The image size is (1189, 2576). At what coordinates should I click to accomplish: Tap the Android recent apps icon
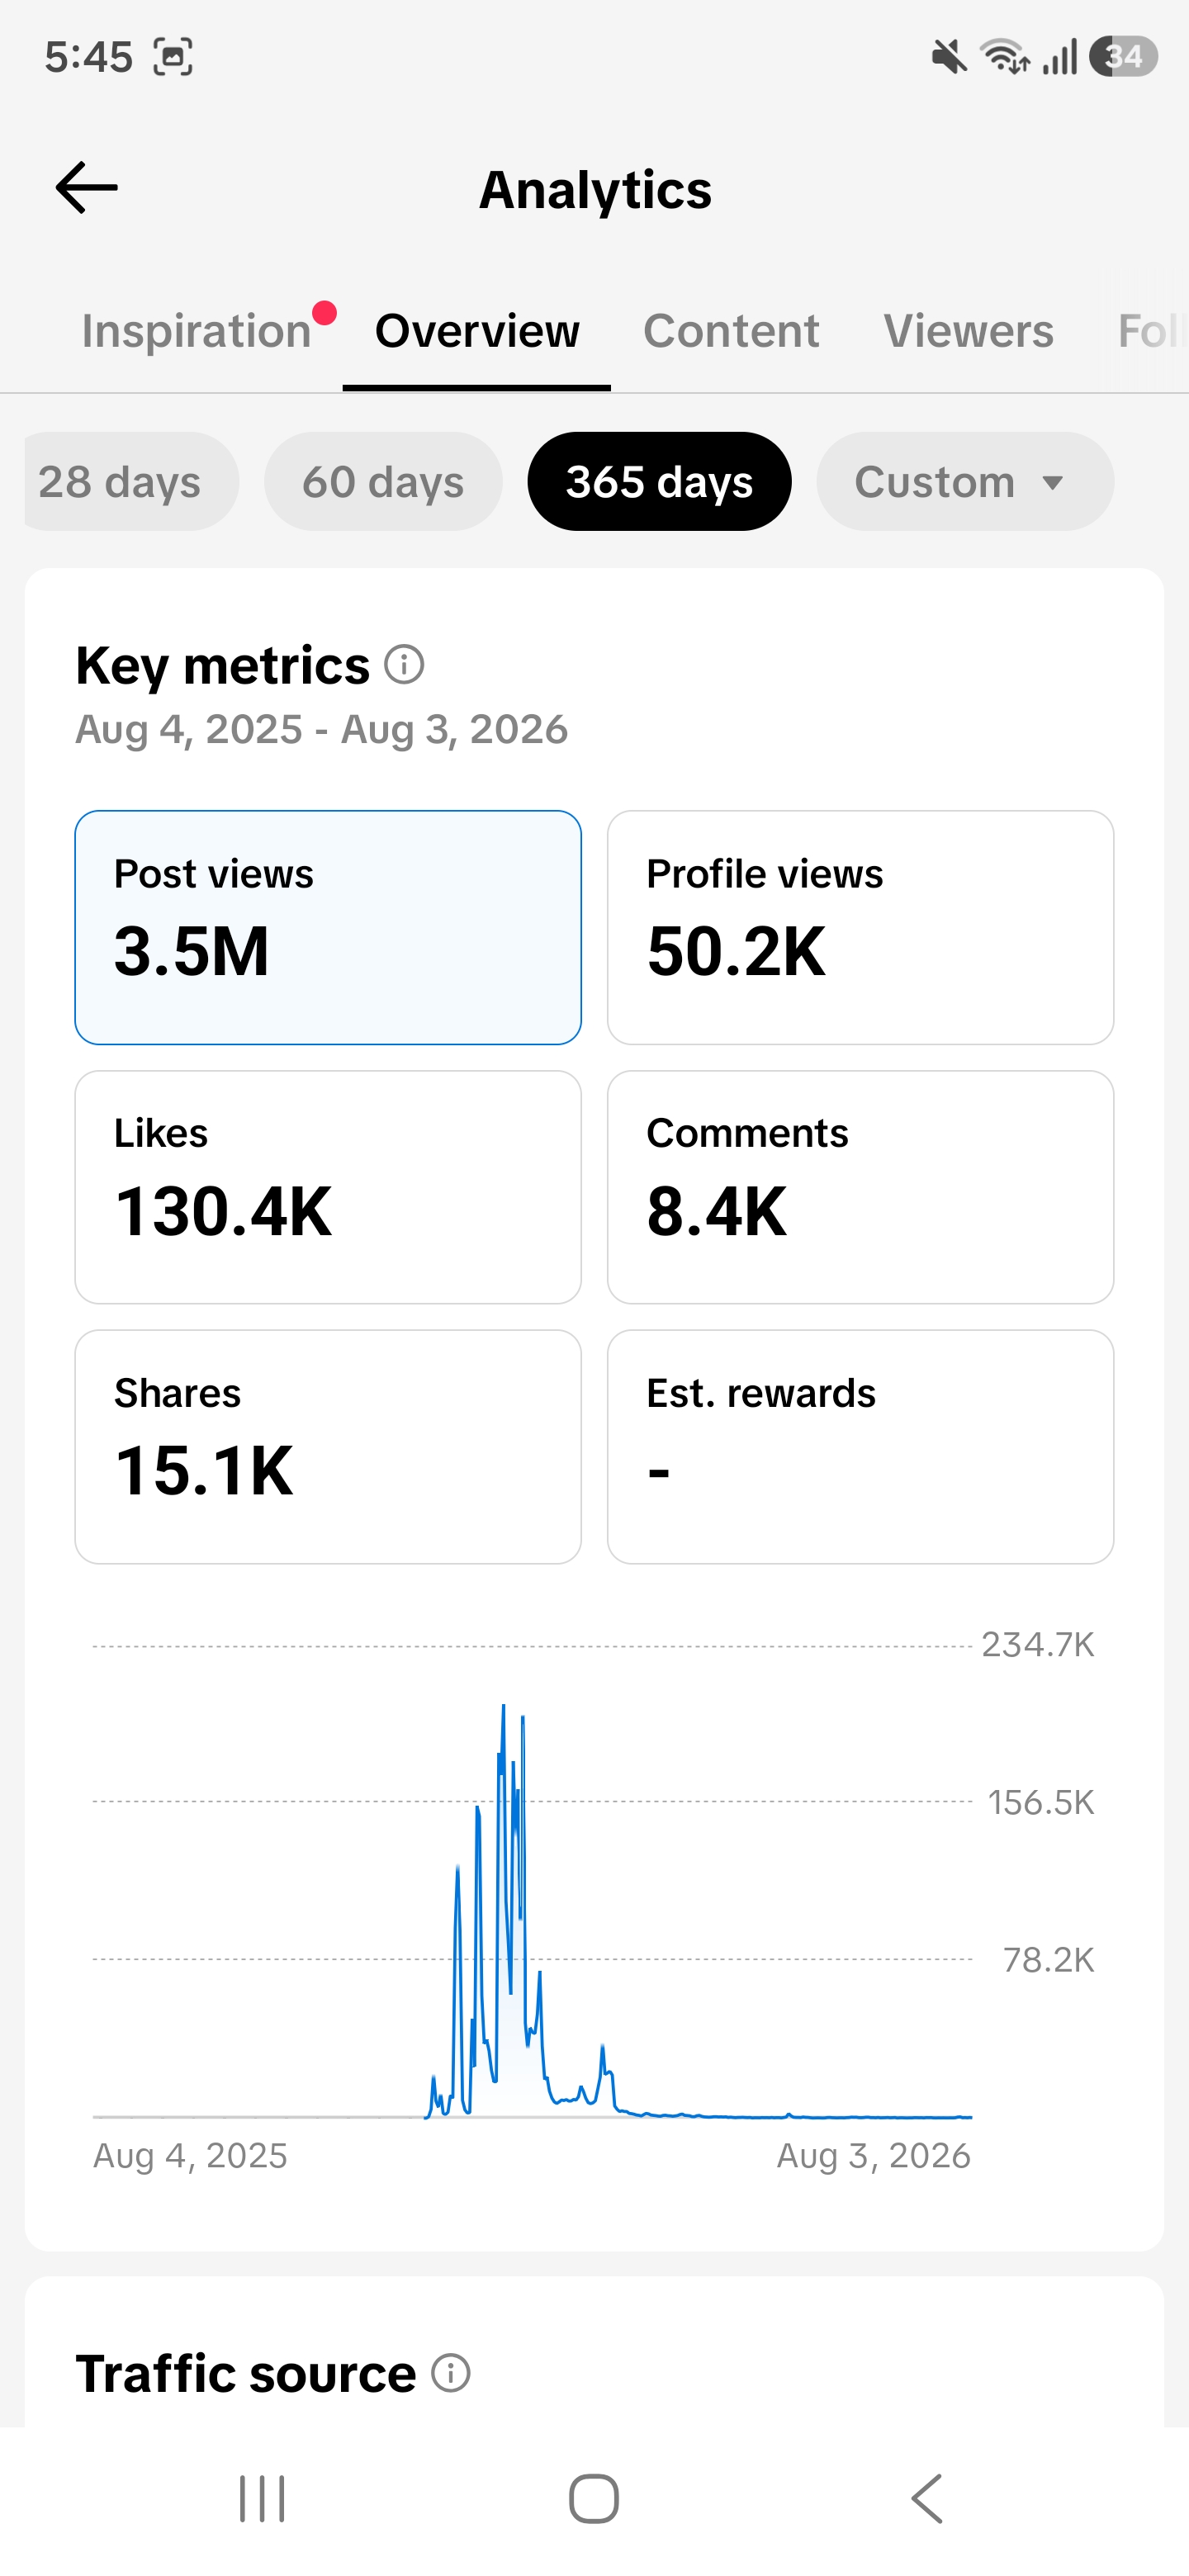pyautogui.click(x=263, y=2499)
